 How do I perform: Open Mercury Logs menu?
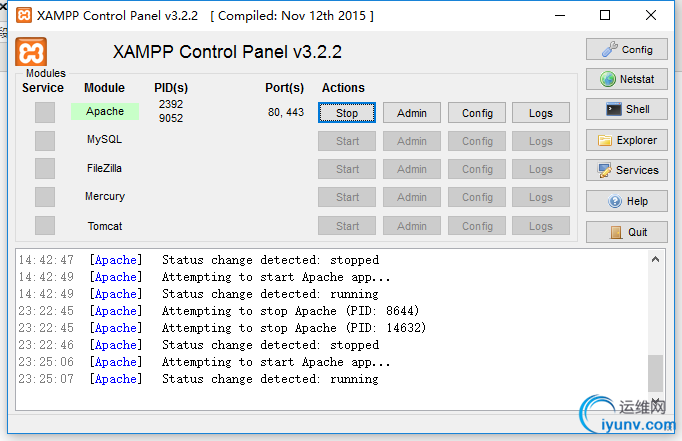click(541, 197)
